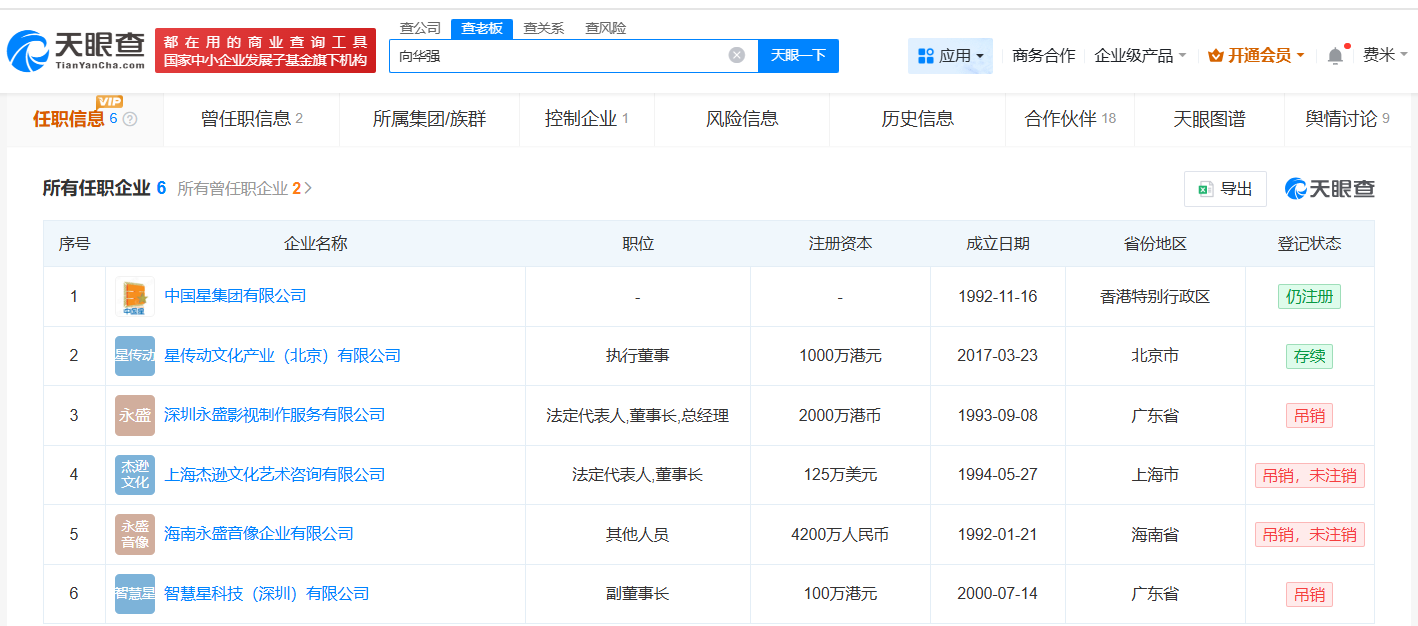Click the 天眼一下 search button
Screen dimensions: 1418x626
tap(797, 56)
